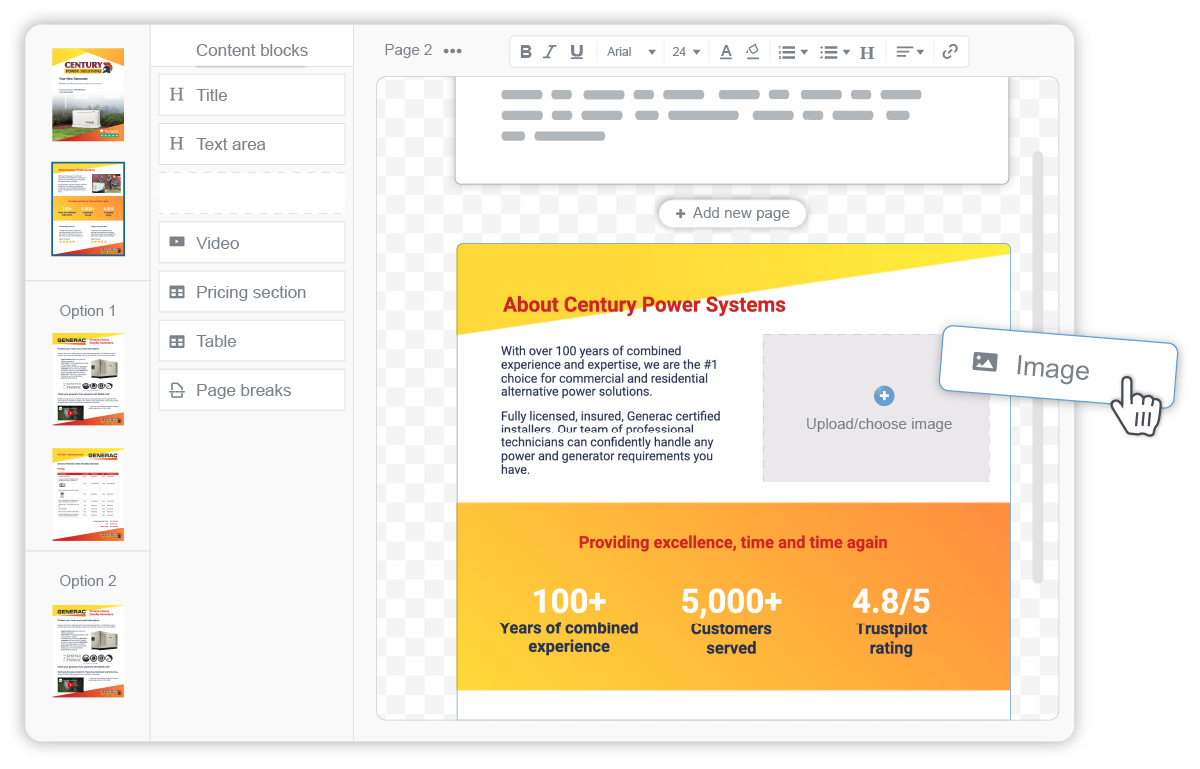Click the insert link icon
The width and height of the screenshot is (1200, 769).
click(950, 52)
